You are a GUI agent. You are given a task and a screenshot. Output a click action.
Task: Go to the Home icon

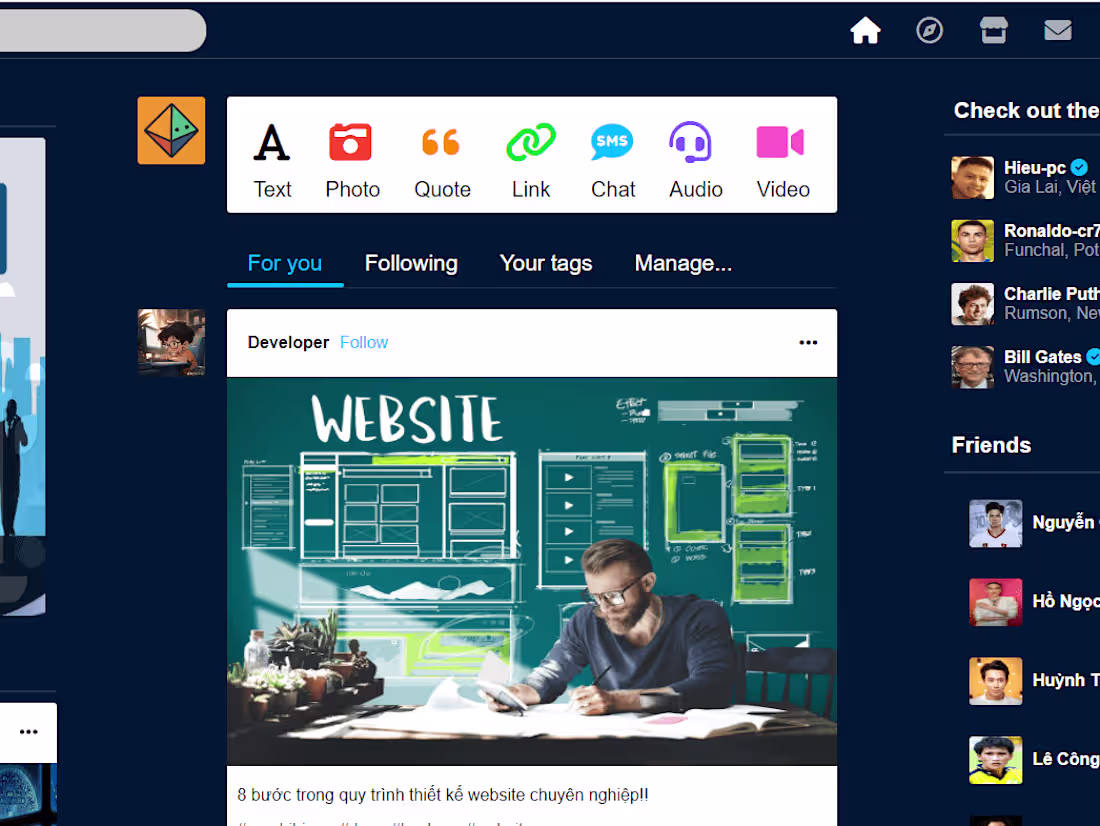(x=865, y=30)
